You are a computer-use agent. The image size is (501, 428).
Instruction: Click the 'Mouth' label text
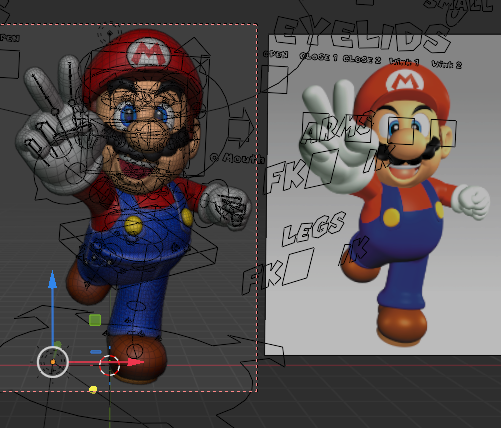(x=243, y=159)
